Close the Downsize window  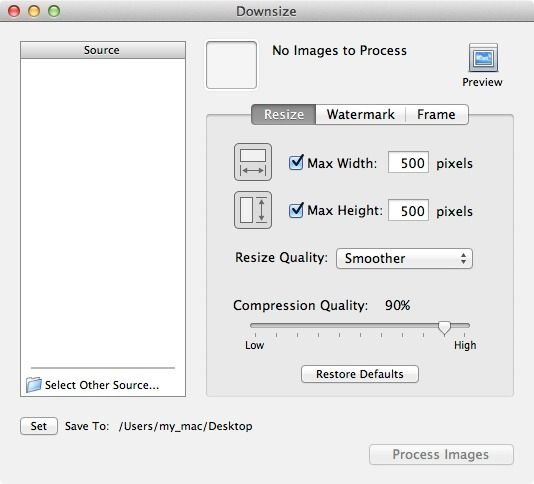[14, 11]
